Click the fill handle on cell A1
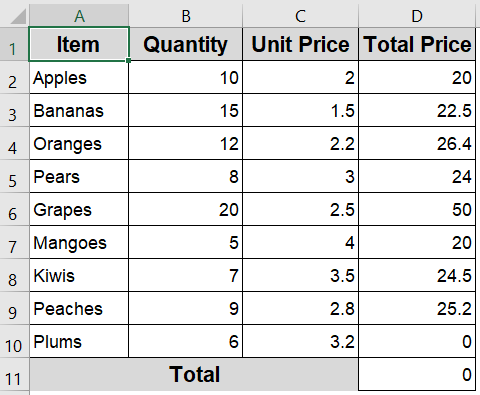 [129, 60]
